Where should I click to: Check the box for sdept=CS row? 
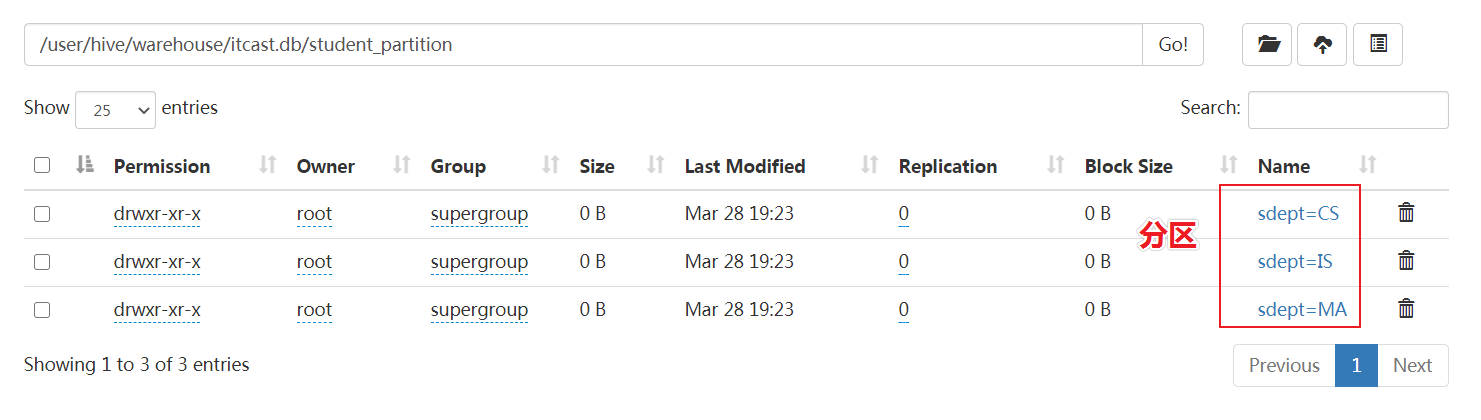click(42, 213)
